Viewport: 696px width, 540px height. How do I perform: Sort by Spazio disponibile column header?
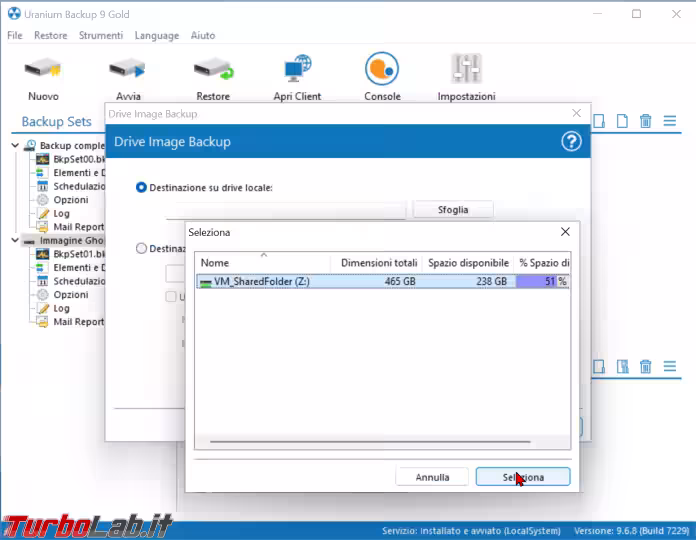(x=468, y=263)
